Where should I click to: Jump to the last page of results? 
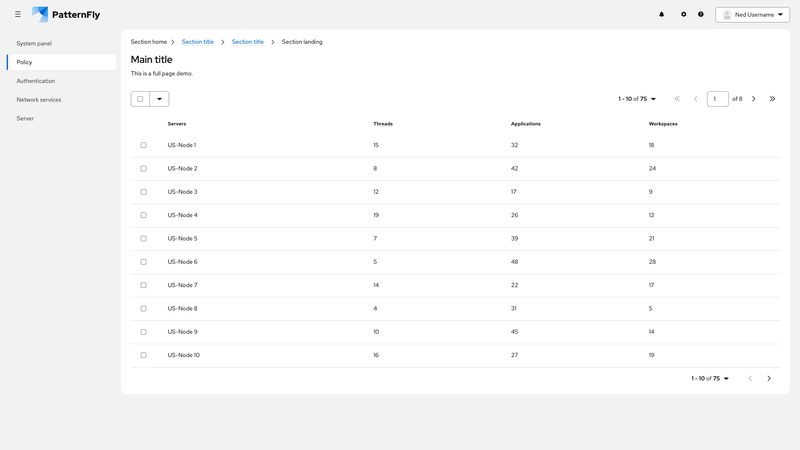point(772,99)
